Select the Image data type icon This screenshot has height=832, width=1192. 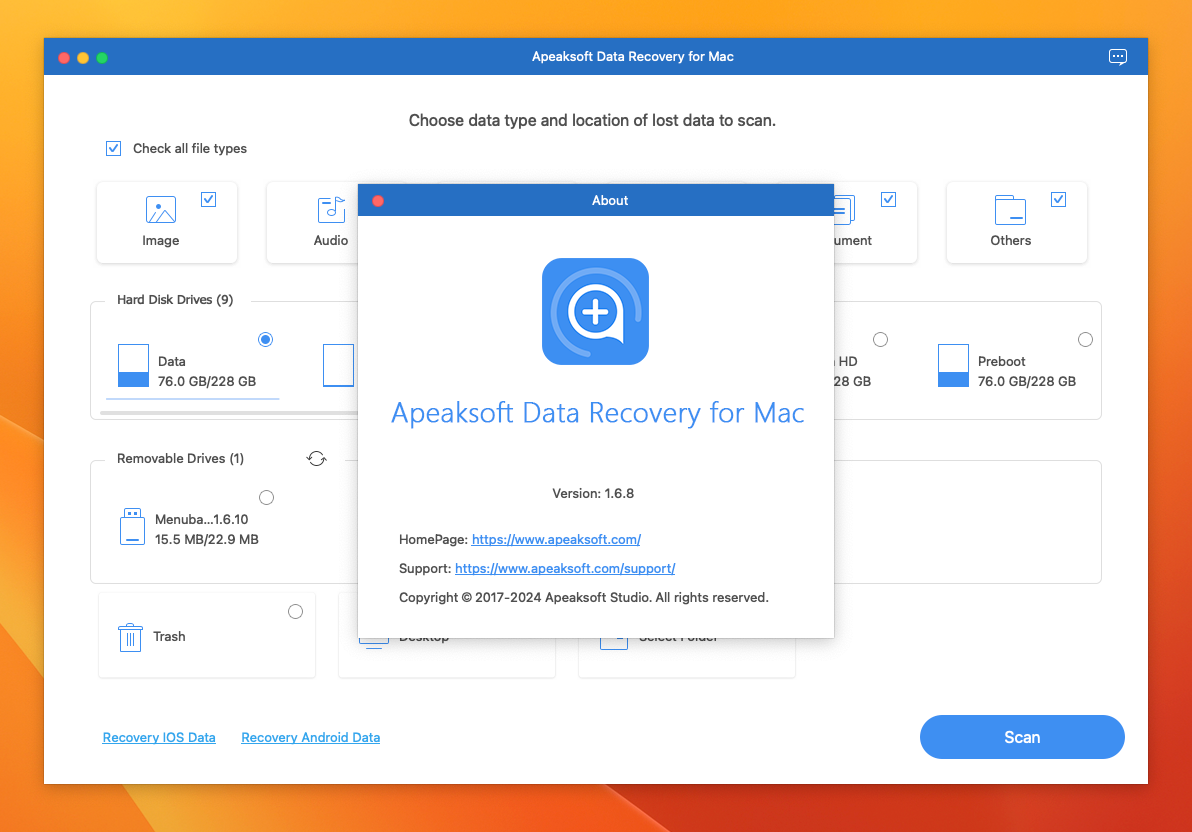[160, 210]
